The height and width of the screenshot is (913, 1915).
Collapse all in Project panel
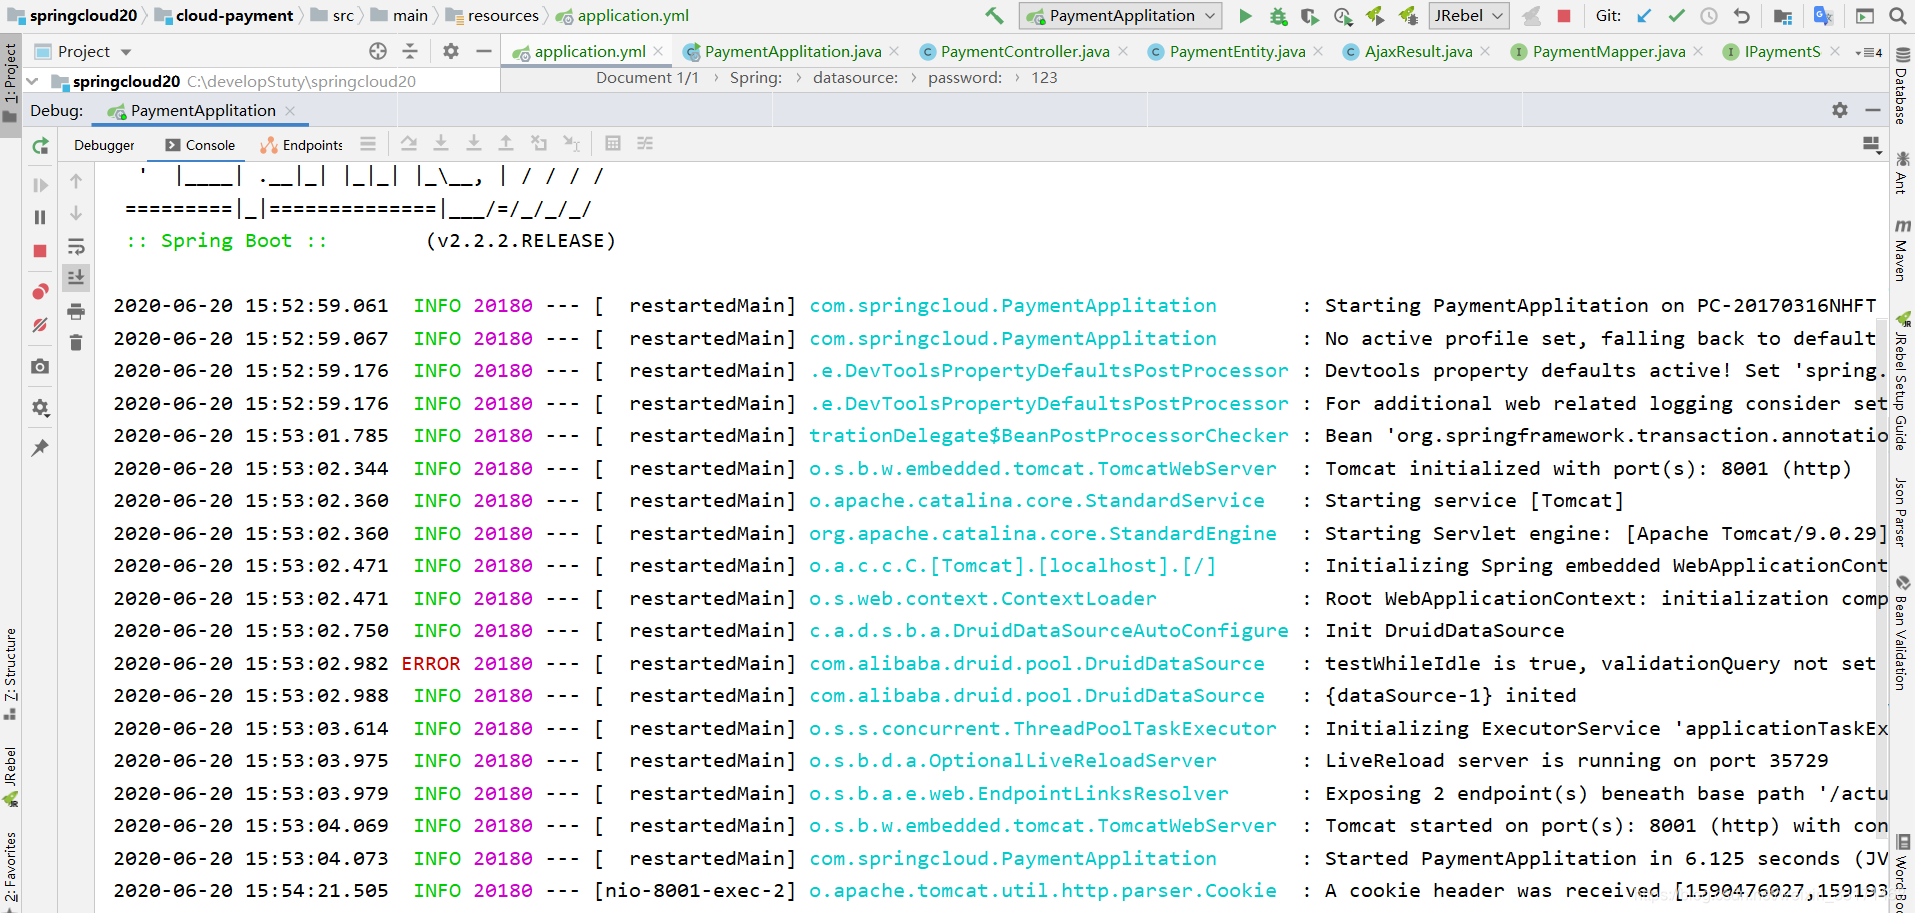(x=410, y=51)
